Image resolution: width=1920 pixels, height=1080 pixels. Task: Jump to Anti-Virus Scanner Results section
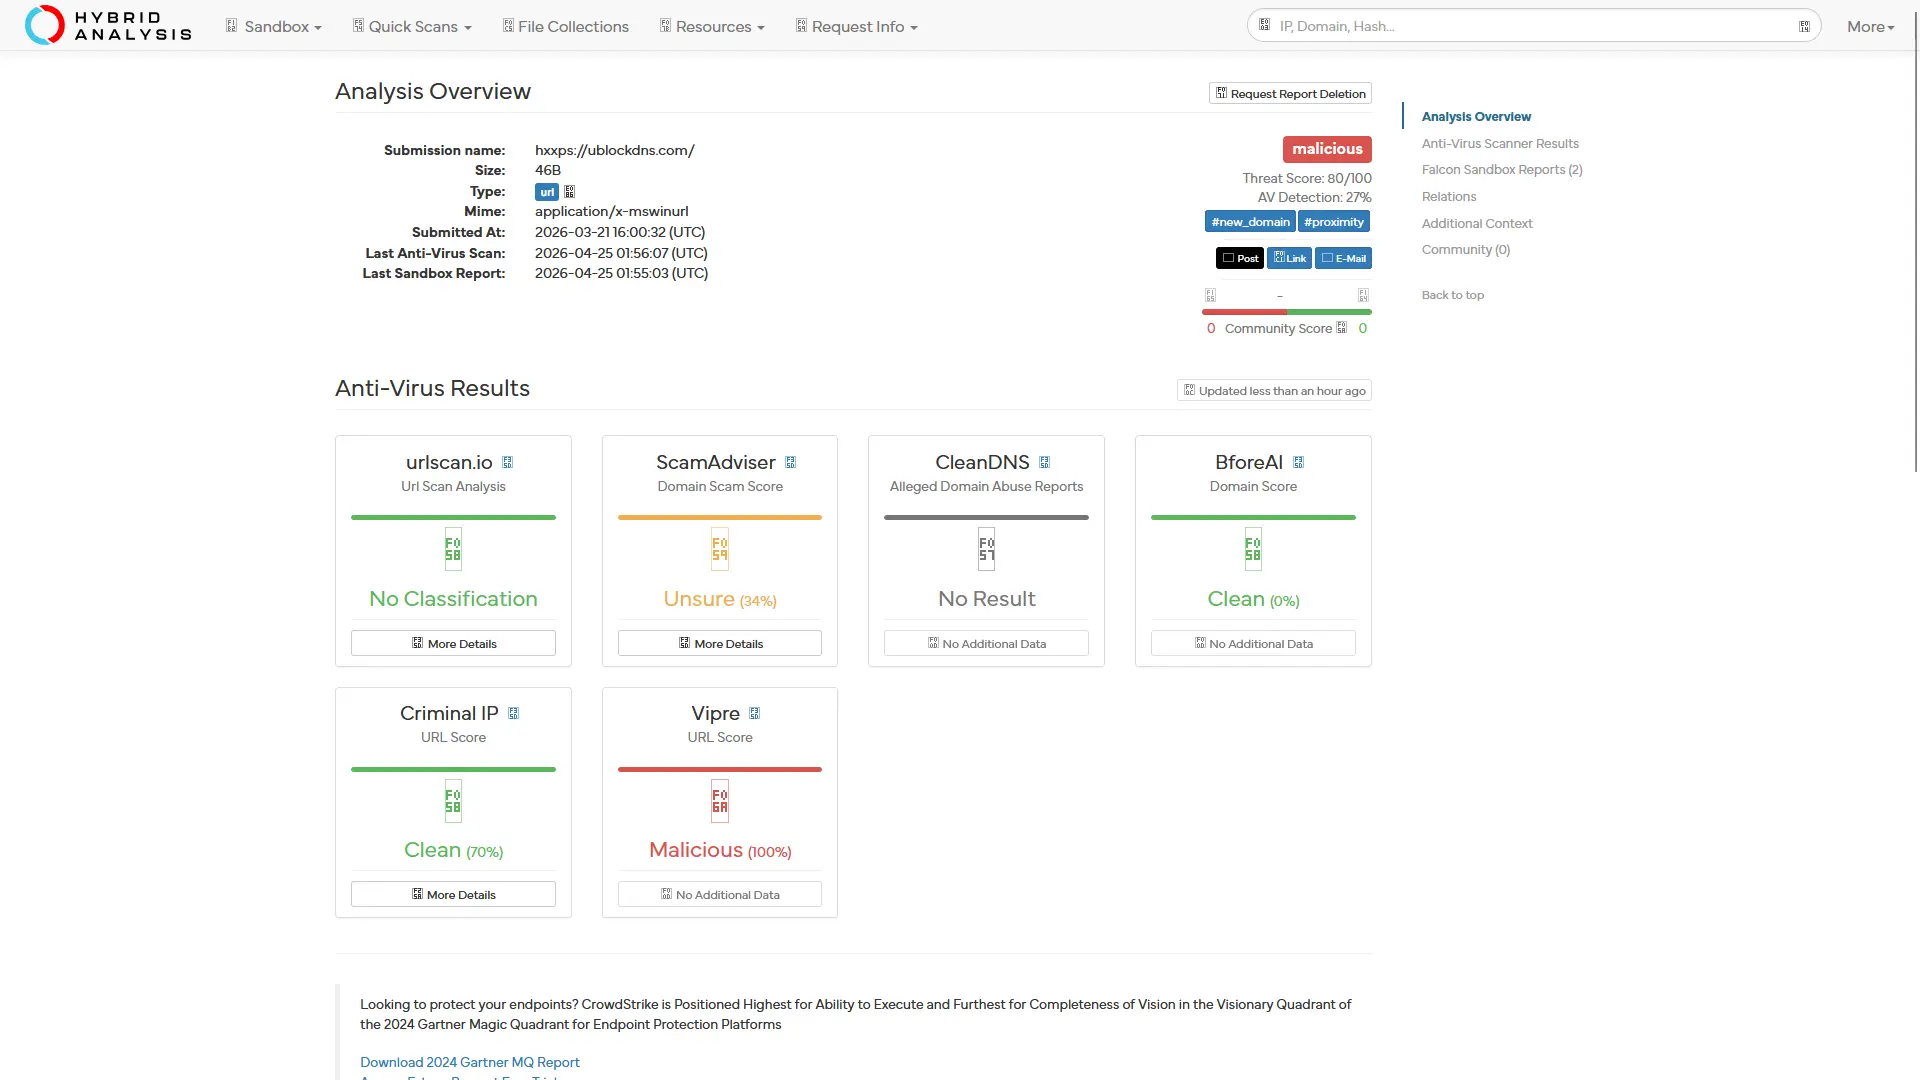tap(1500, 144)
